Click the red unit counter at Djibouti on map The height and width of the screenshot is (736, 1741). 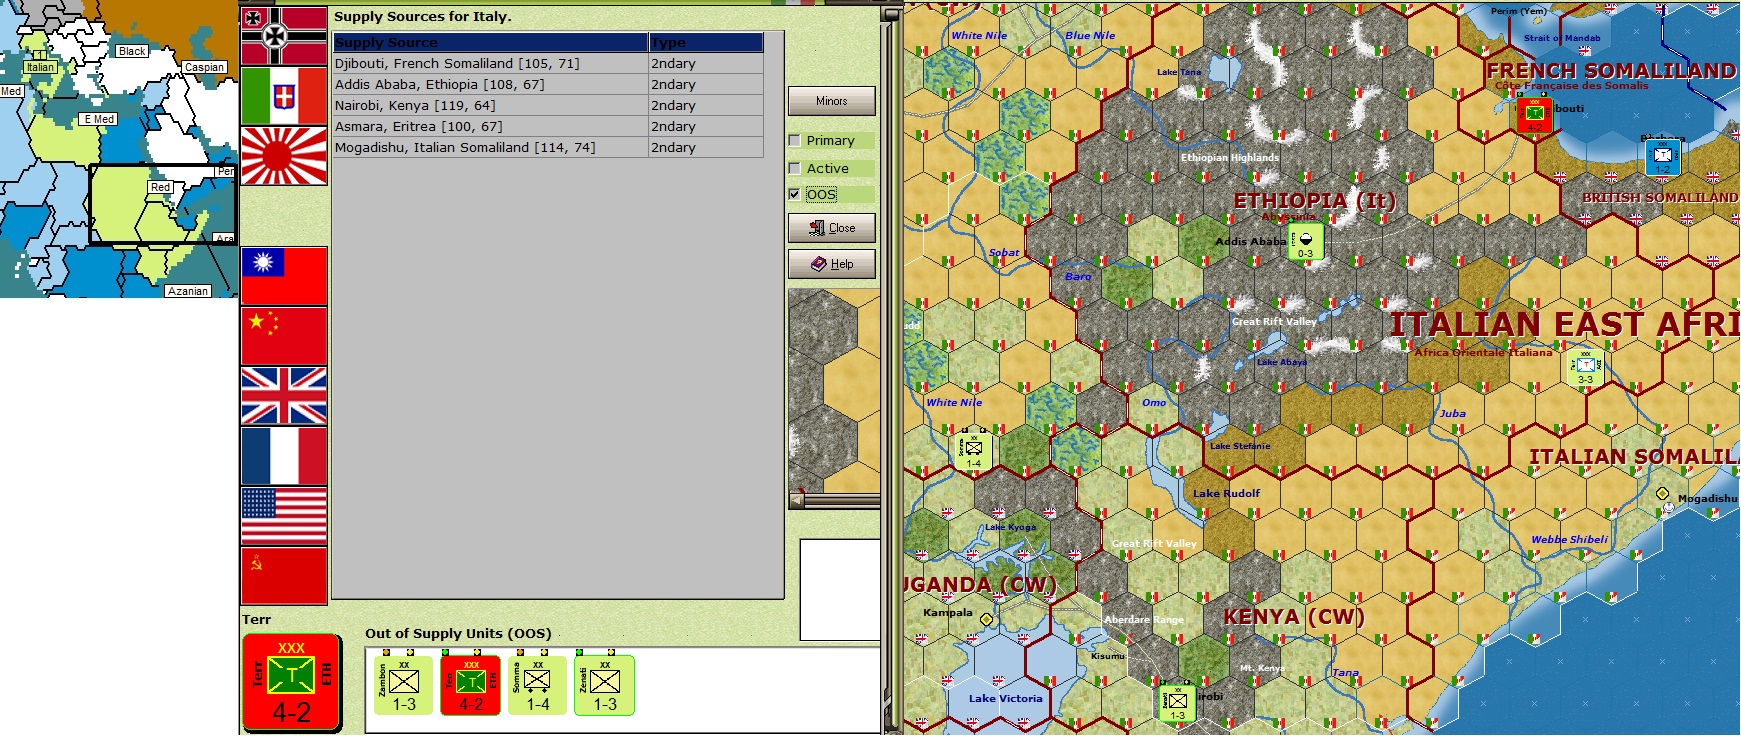(1534, 115)
